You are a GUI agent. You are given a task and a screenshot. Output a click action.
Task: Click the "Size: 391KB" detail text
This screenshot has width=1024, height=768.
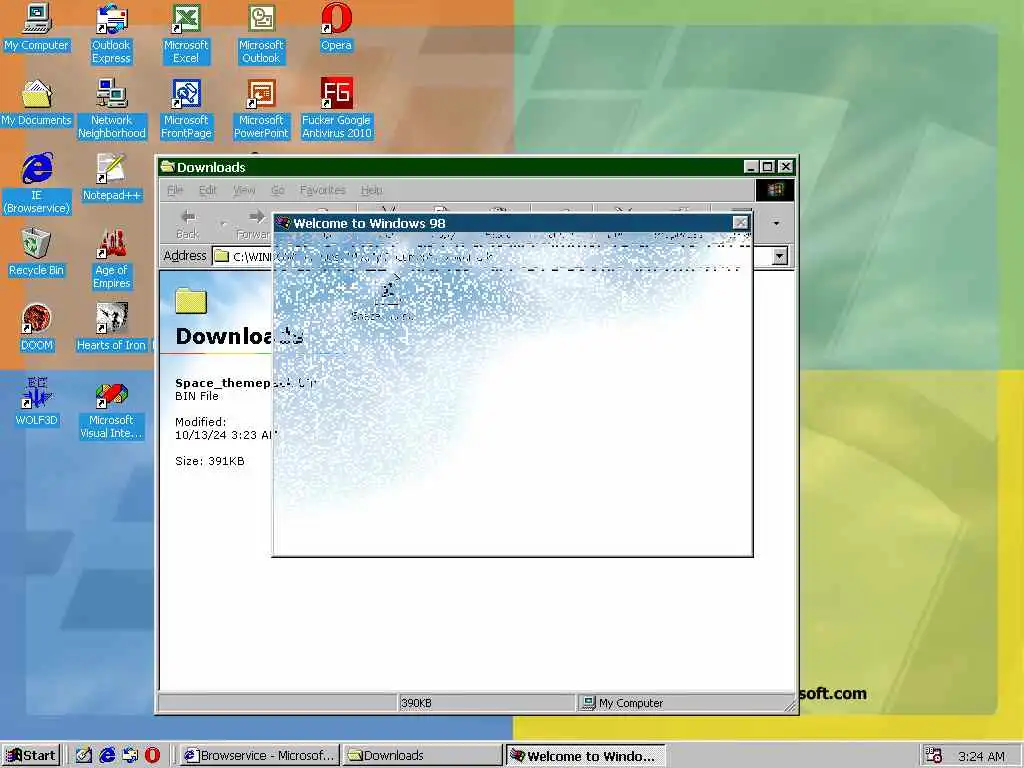click(210, 461)
